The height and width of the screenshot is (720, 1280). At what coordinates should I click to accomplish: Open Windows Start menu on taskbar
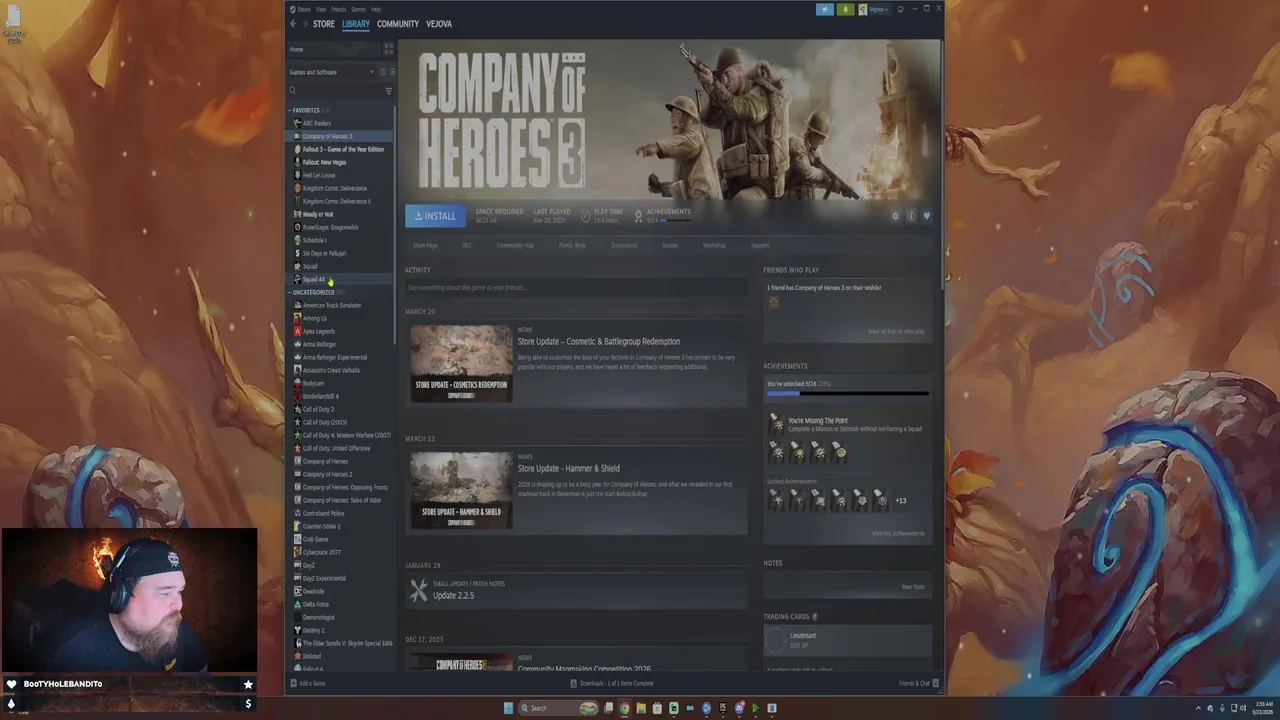[508, 708]
